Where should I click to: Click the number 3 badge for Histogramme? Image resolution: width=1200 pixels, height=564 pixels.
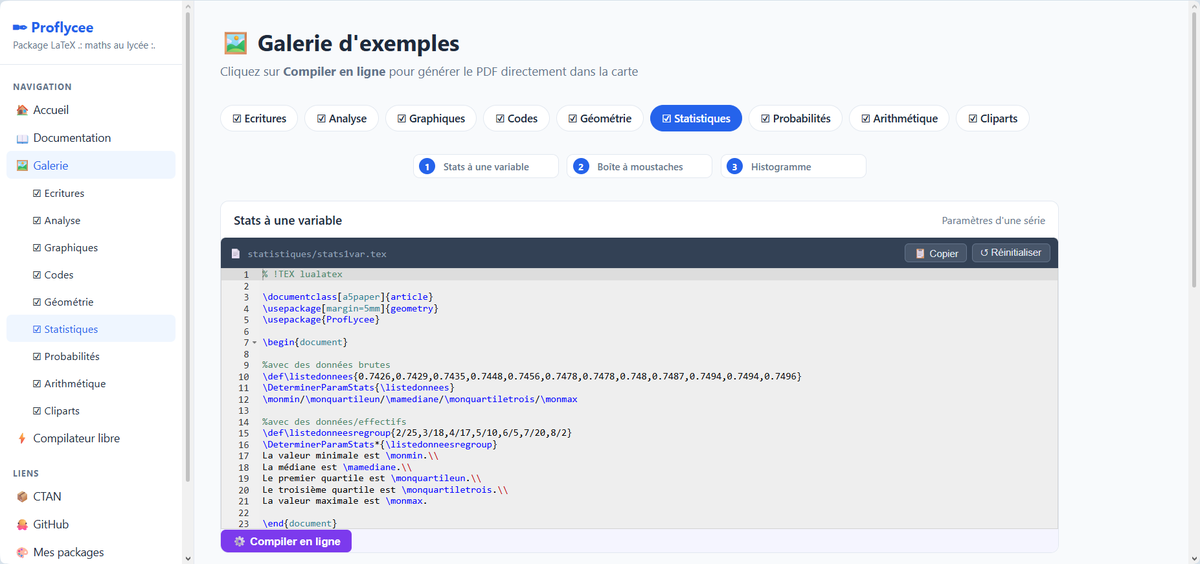coord(735,167)
